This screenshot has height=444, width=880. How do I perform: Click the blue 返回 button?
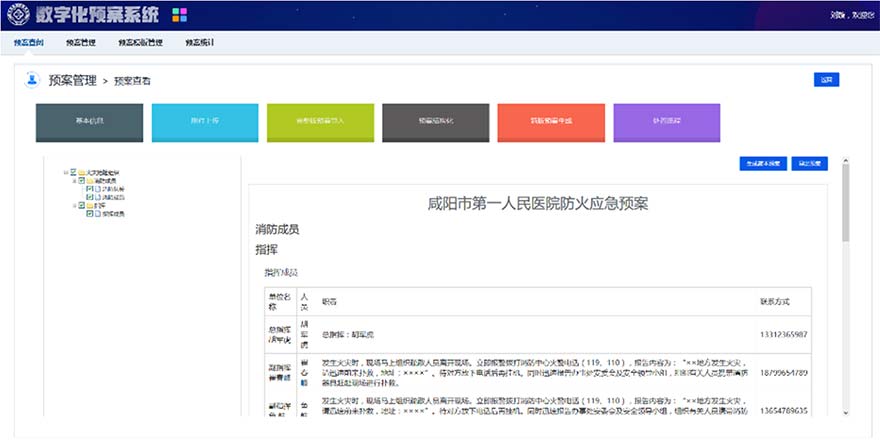tap(826, 80)
